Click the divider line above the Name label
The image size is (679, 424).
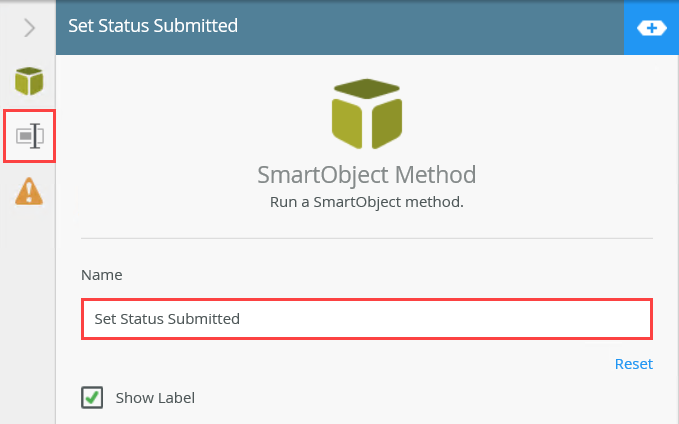pyautogui.click(x=366, y=238)
